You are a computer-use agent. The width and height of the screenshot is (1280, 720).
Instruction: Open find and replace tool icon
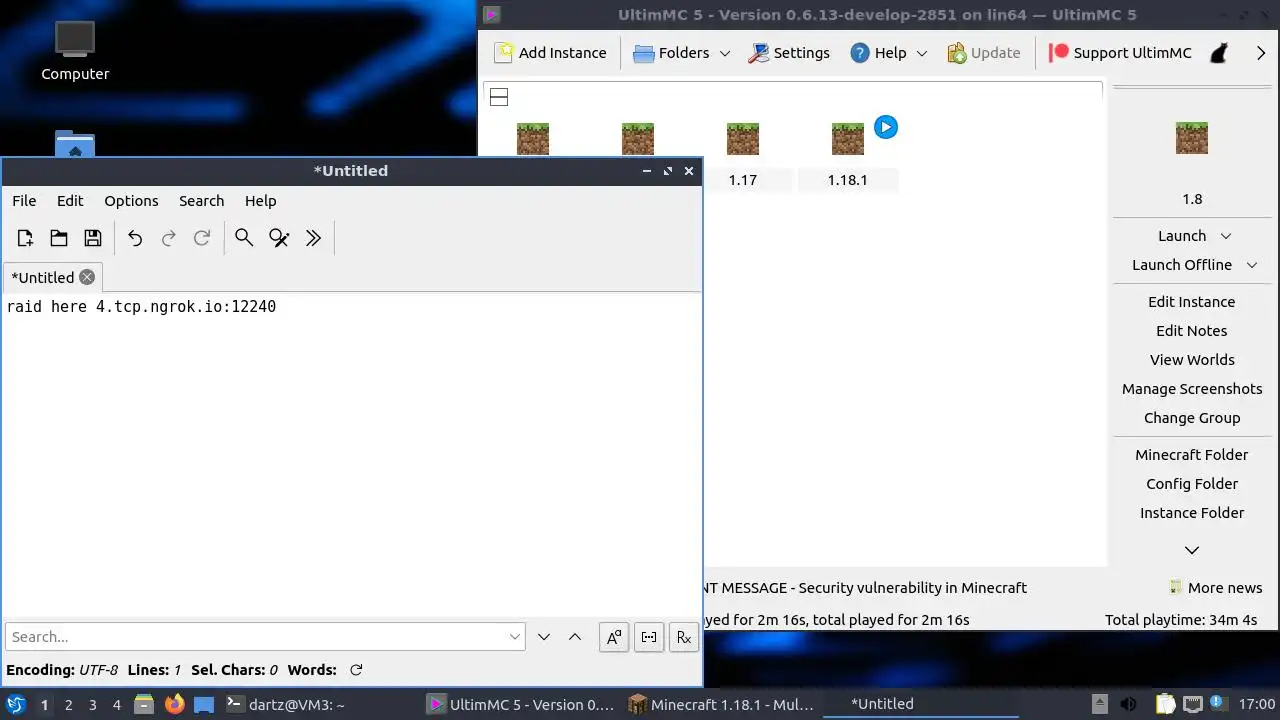(279, 238)
